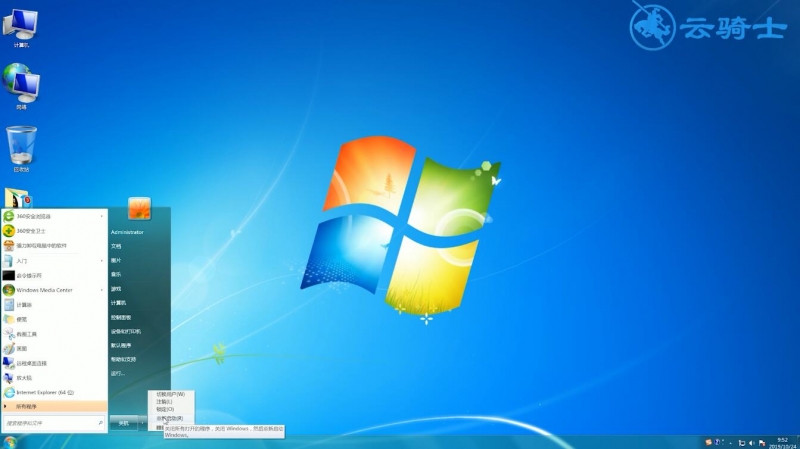Open the Action Center flag icon
This screenshot has height=449, width=800.
click(762, 443)
